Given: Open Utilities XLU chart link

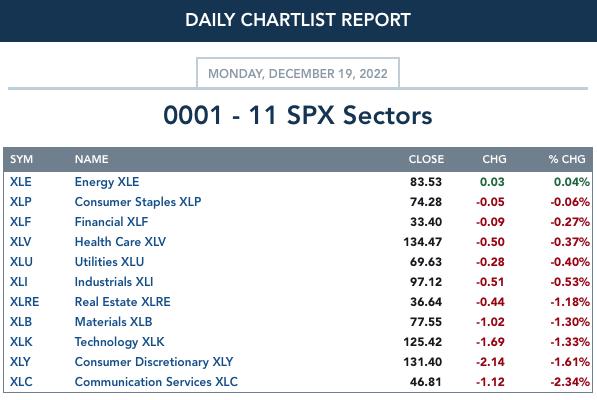Looking at the screenshot, I should tap(109, 262).
